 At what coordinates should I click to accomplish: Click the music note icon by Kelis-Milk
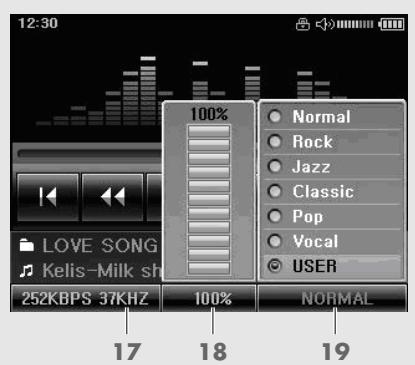(x=26, y=271)
